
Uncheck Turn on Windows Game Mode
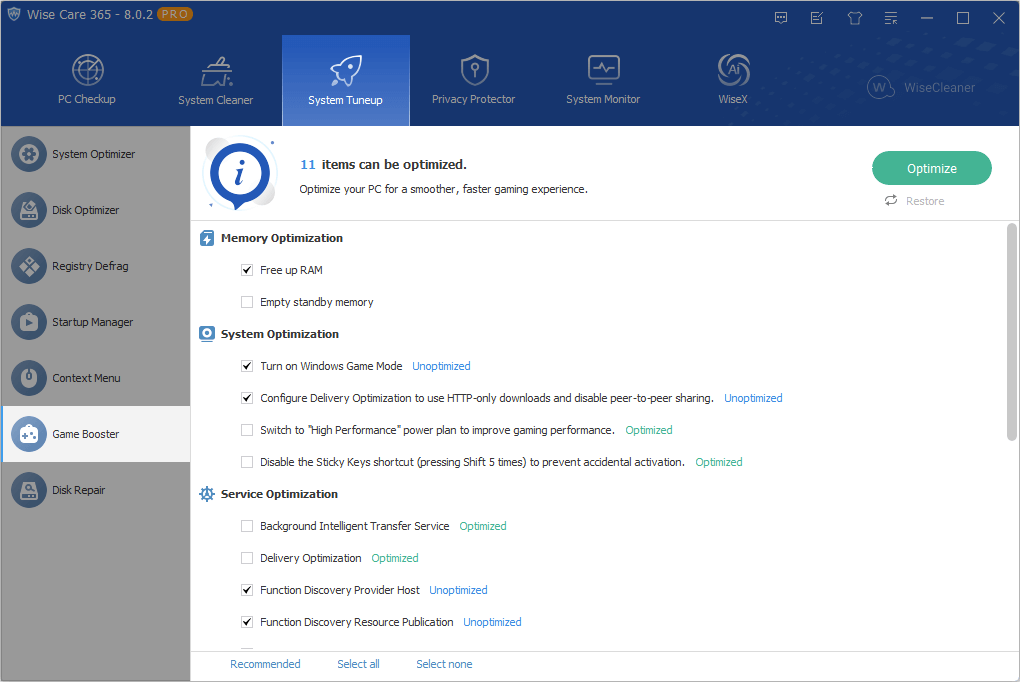point(247,366)
